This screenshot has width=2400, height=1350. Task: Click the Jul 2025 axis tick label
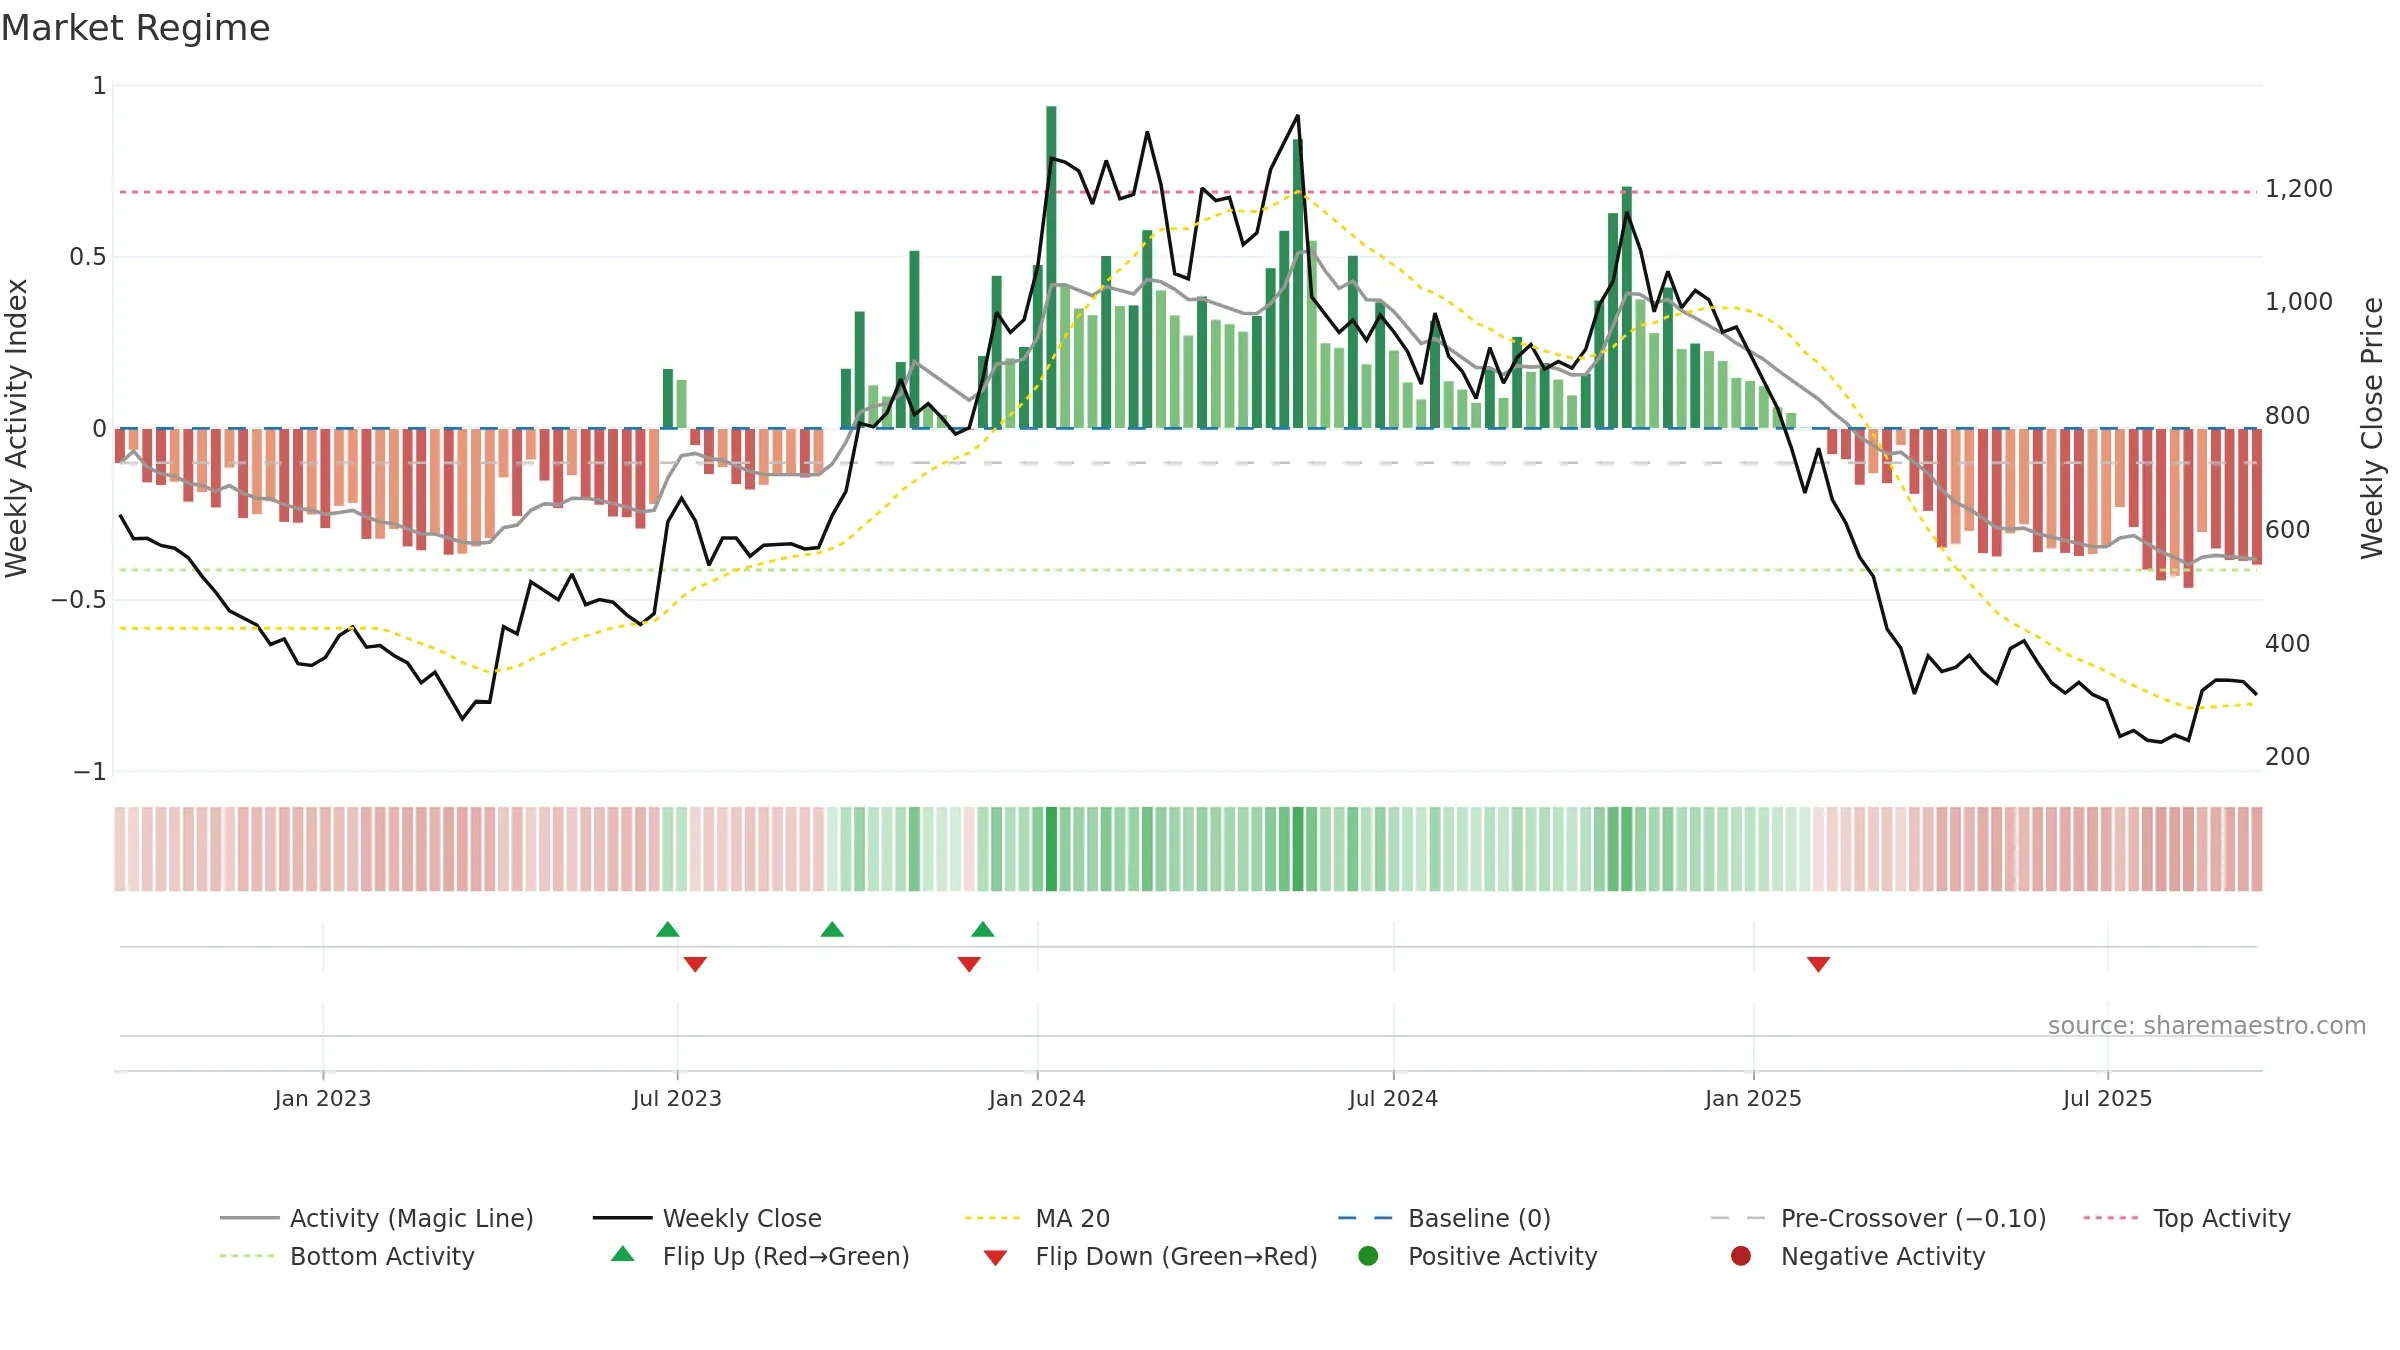(2107, 1098)
